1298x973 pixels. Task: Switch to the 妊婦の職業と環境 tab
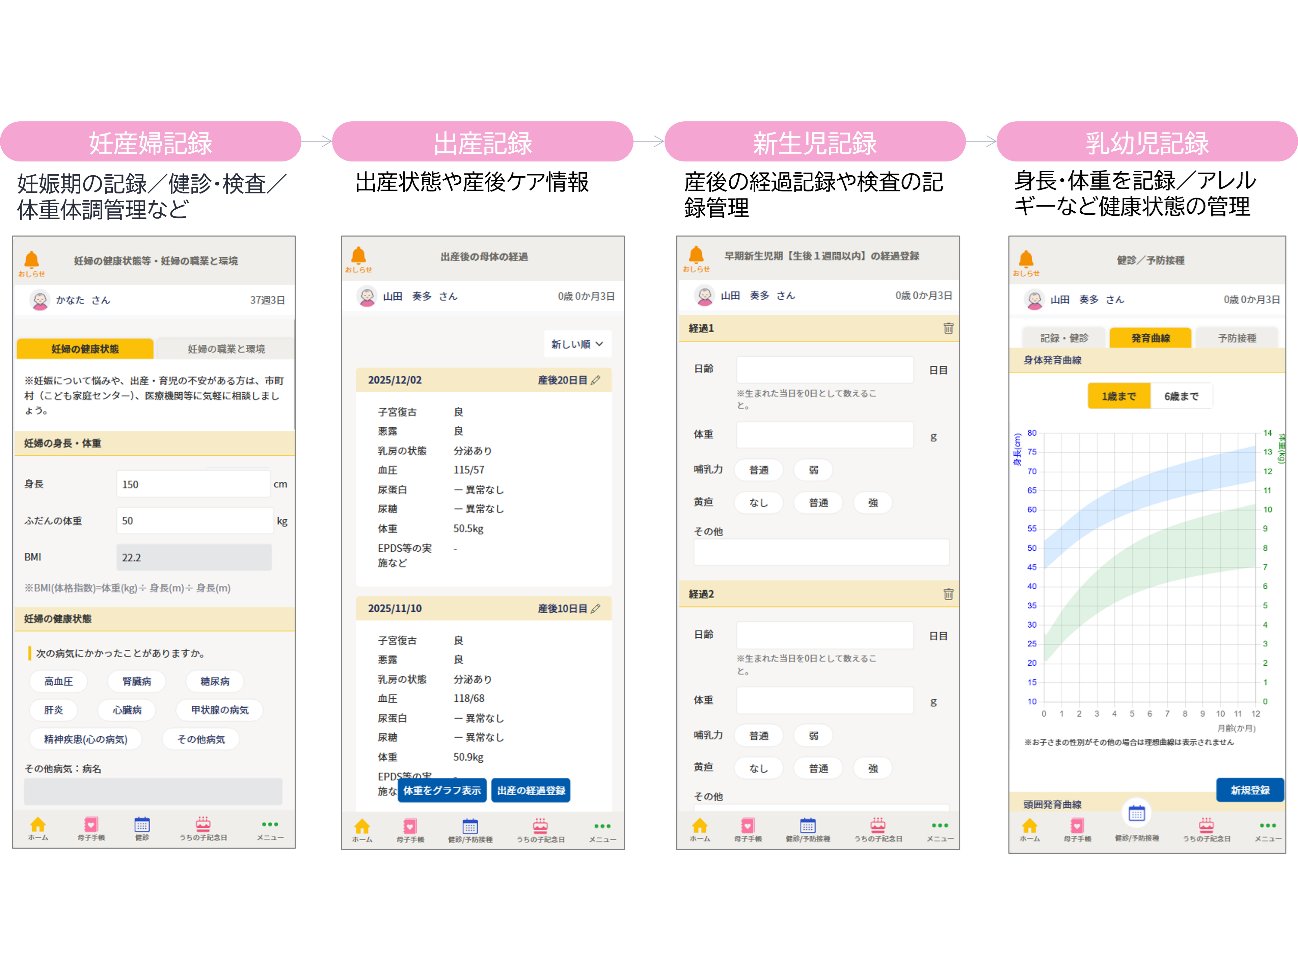226,349
